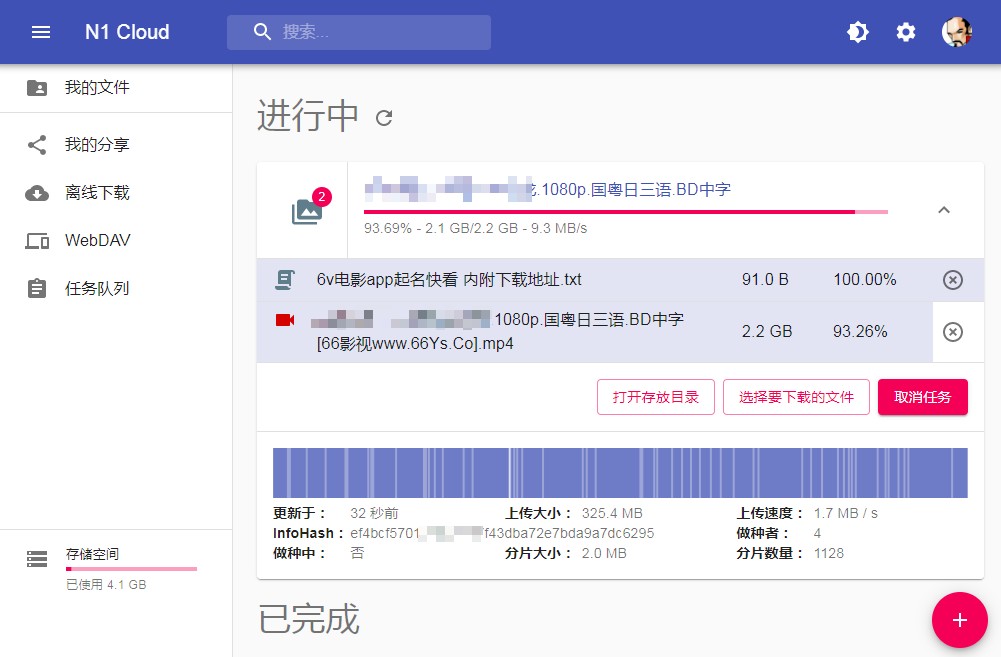Focus the 搜索 search field
Viewport: 1001px width, 657px height.
point(380,32)
